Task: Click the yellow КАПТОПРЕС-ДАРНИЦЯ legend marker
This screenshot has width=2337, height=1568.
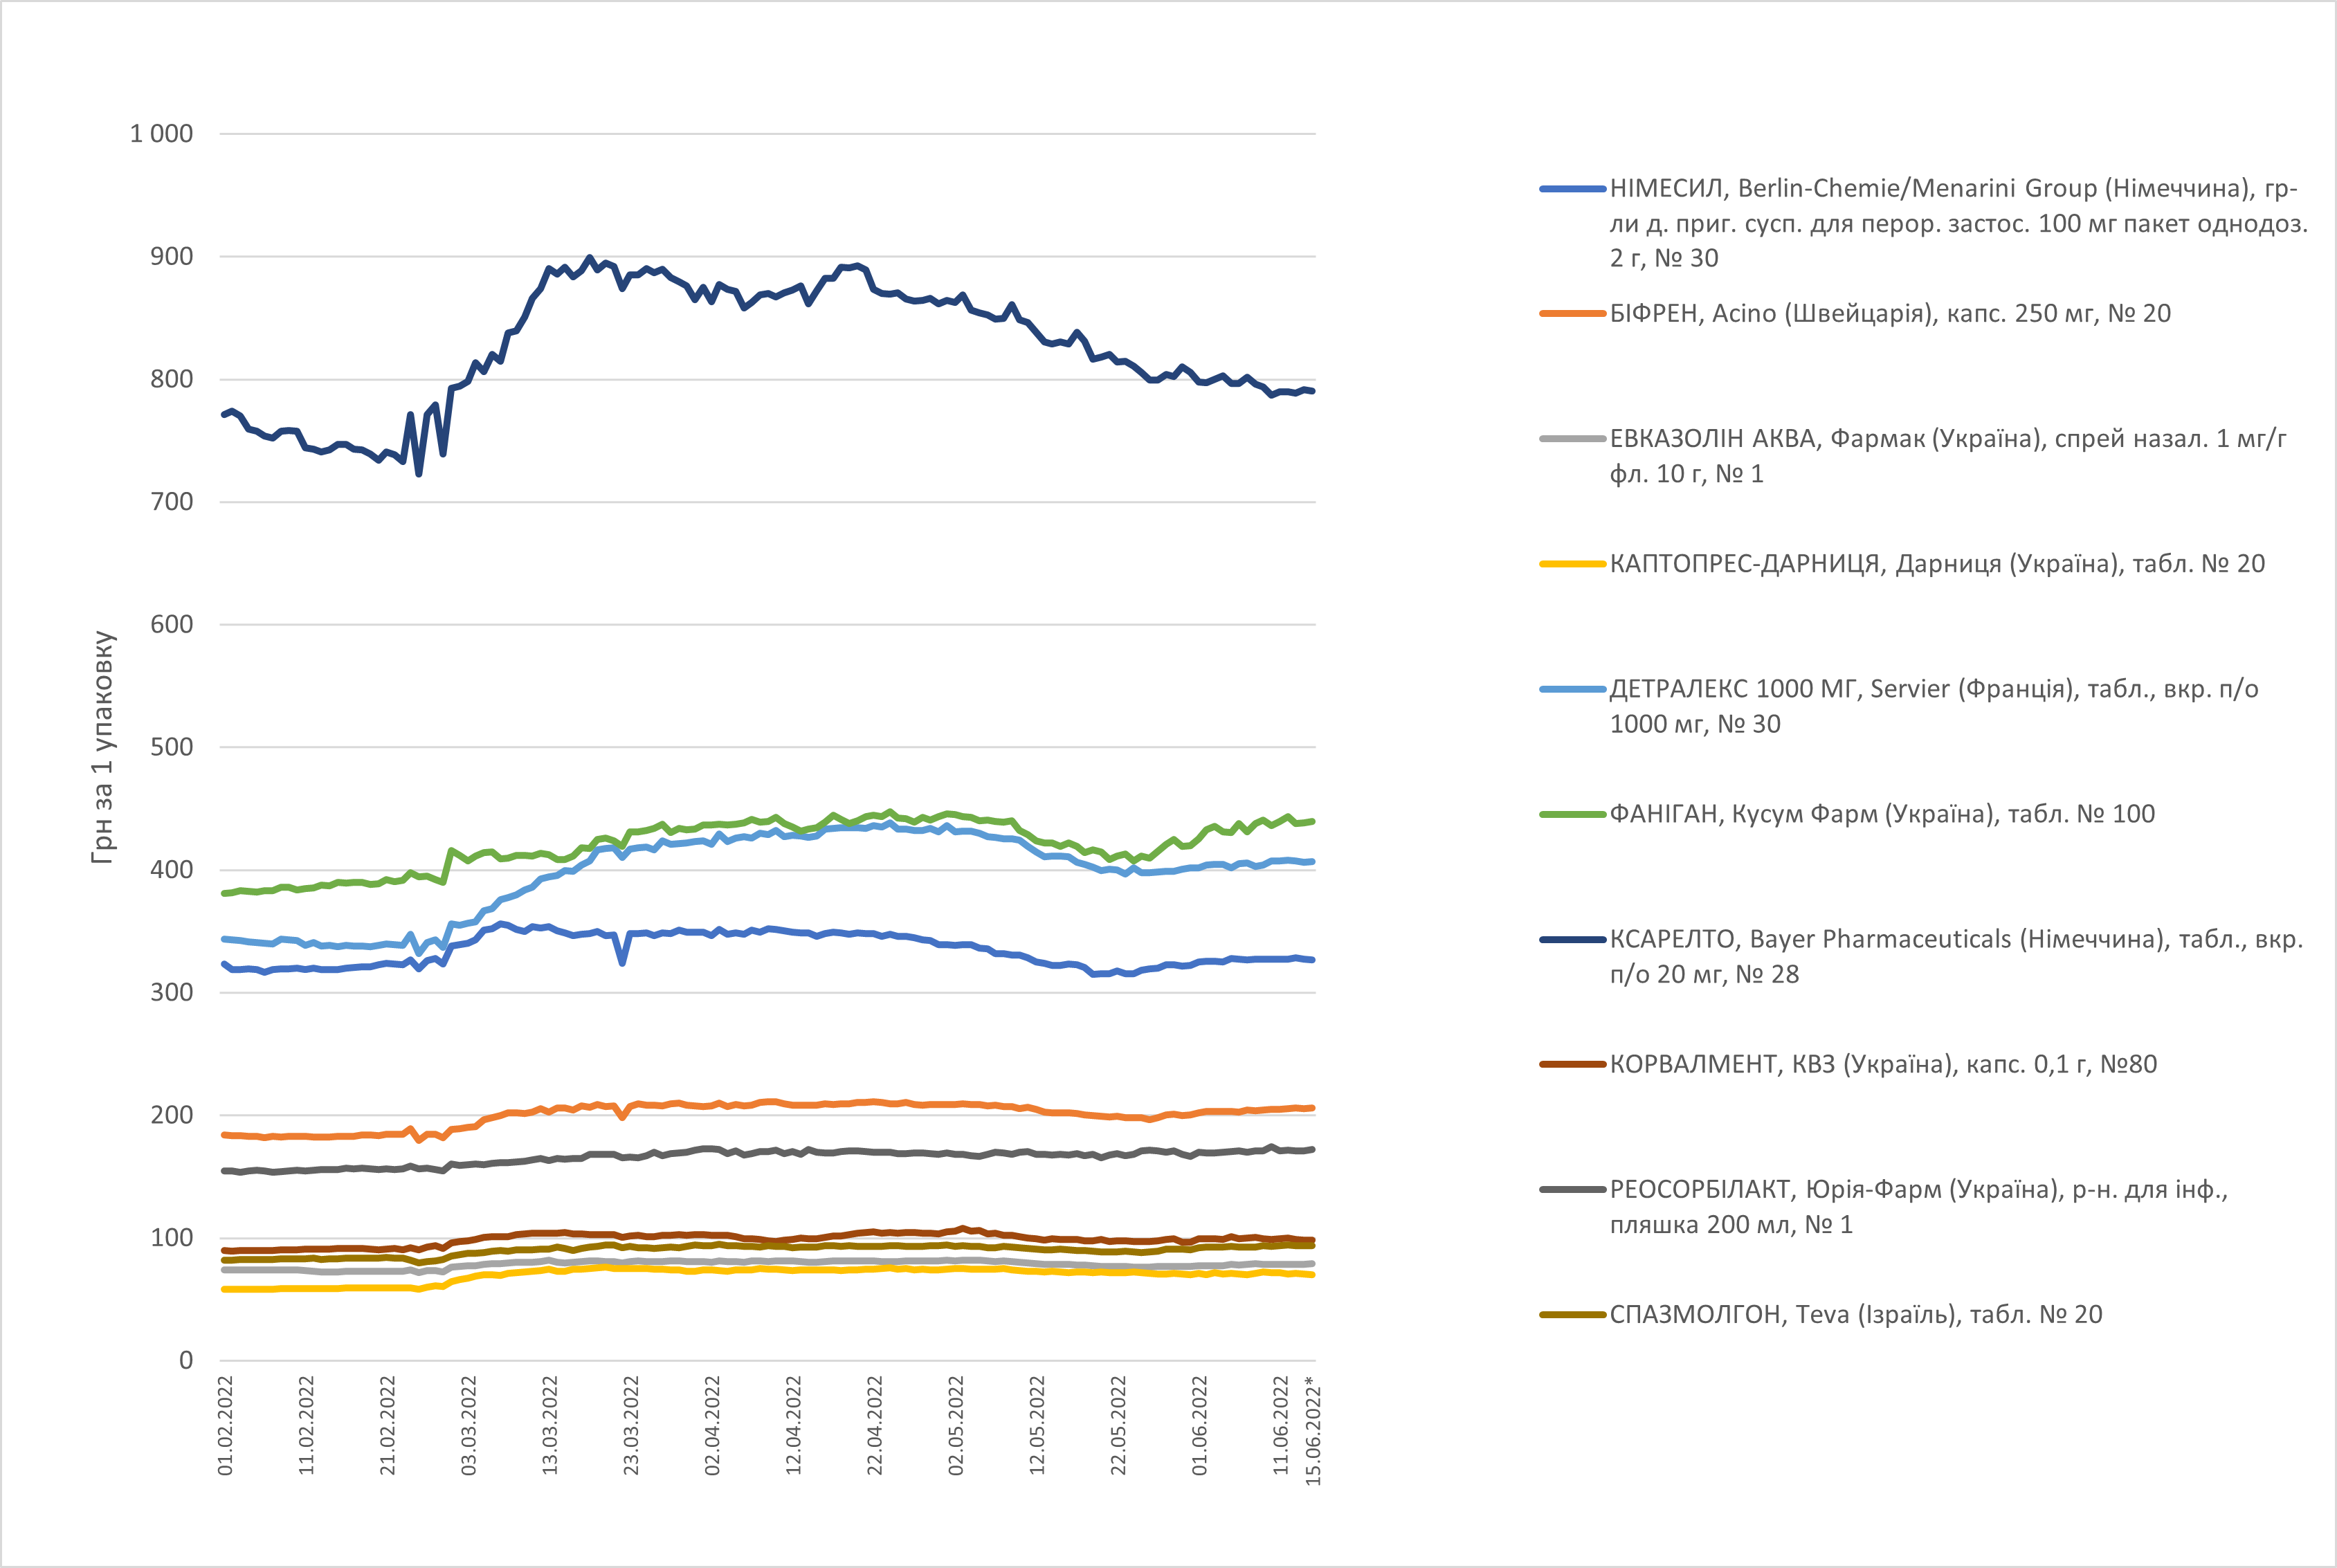Action: 1572,564
